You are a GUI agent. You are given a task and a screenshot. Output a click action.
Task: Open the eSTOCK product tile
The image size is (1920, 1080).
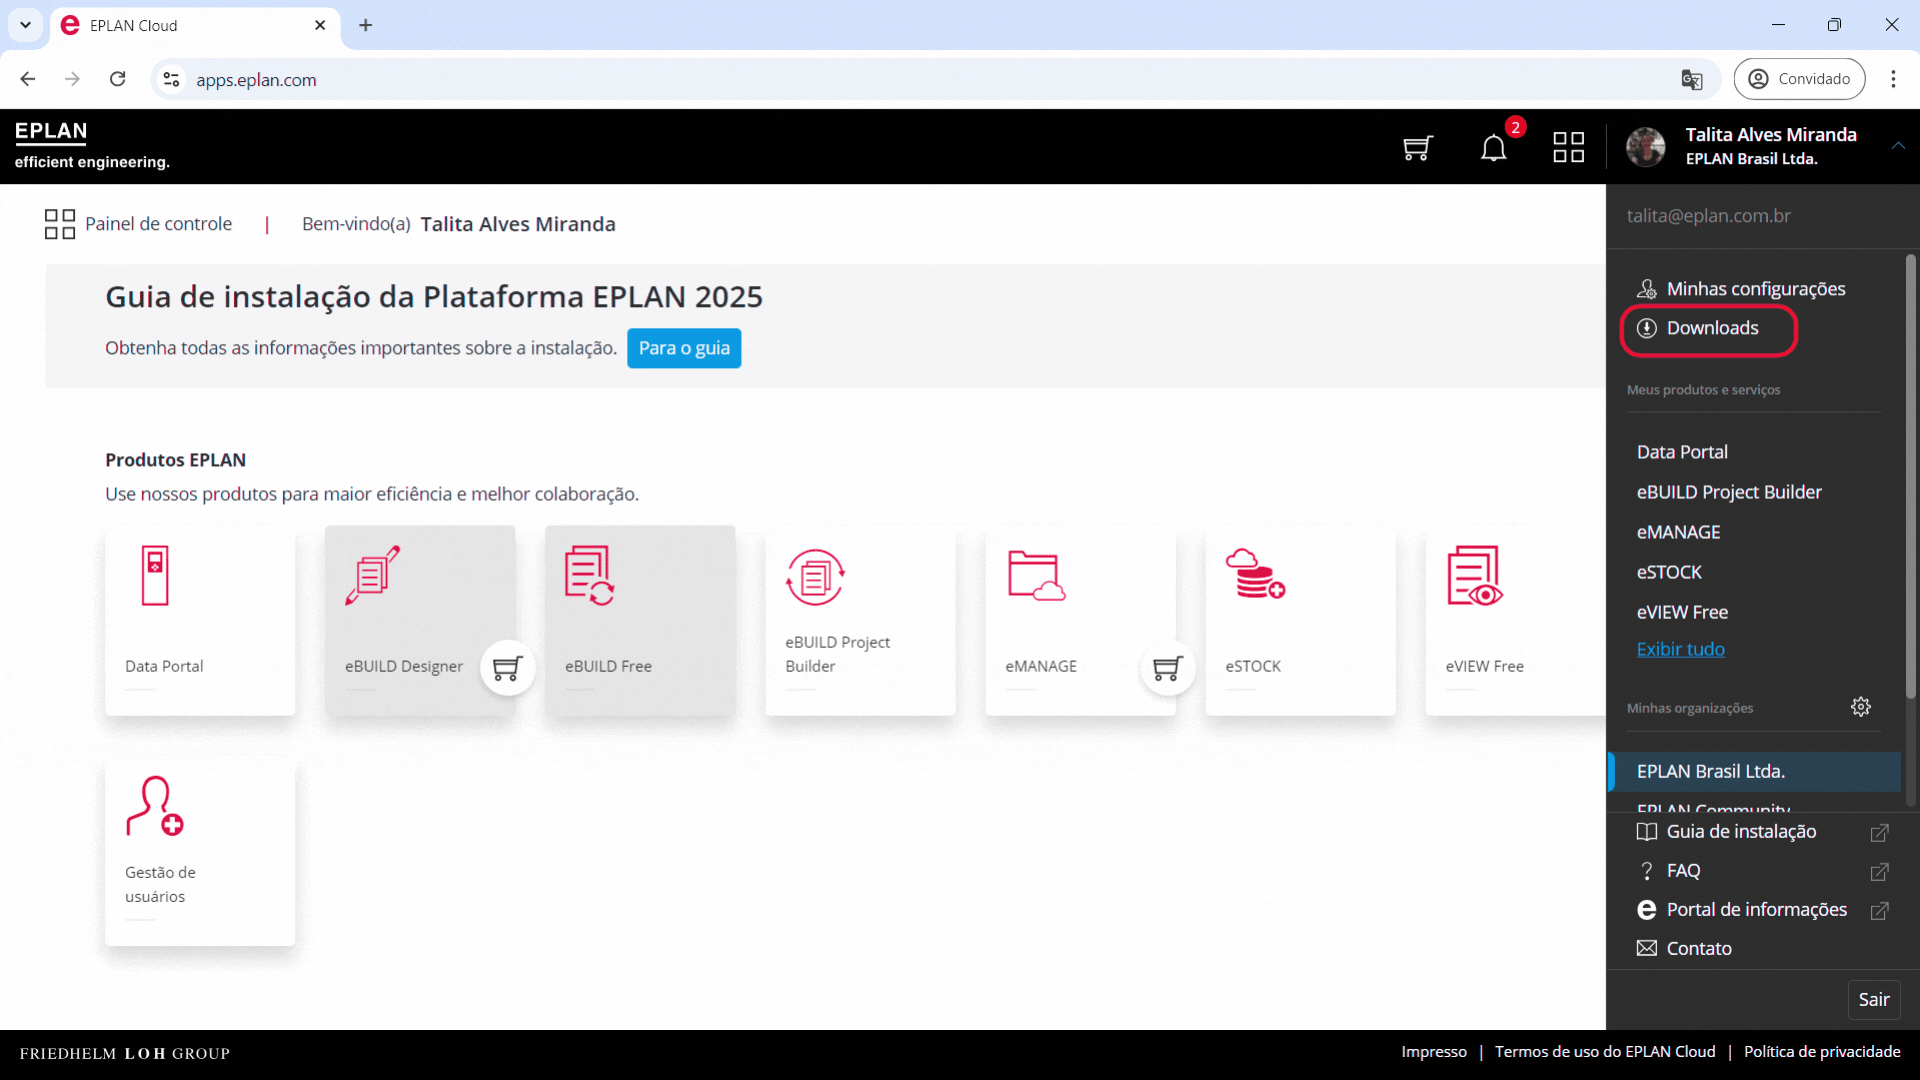[x=1299, y=620]
